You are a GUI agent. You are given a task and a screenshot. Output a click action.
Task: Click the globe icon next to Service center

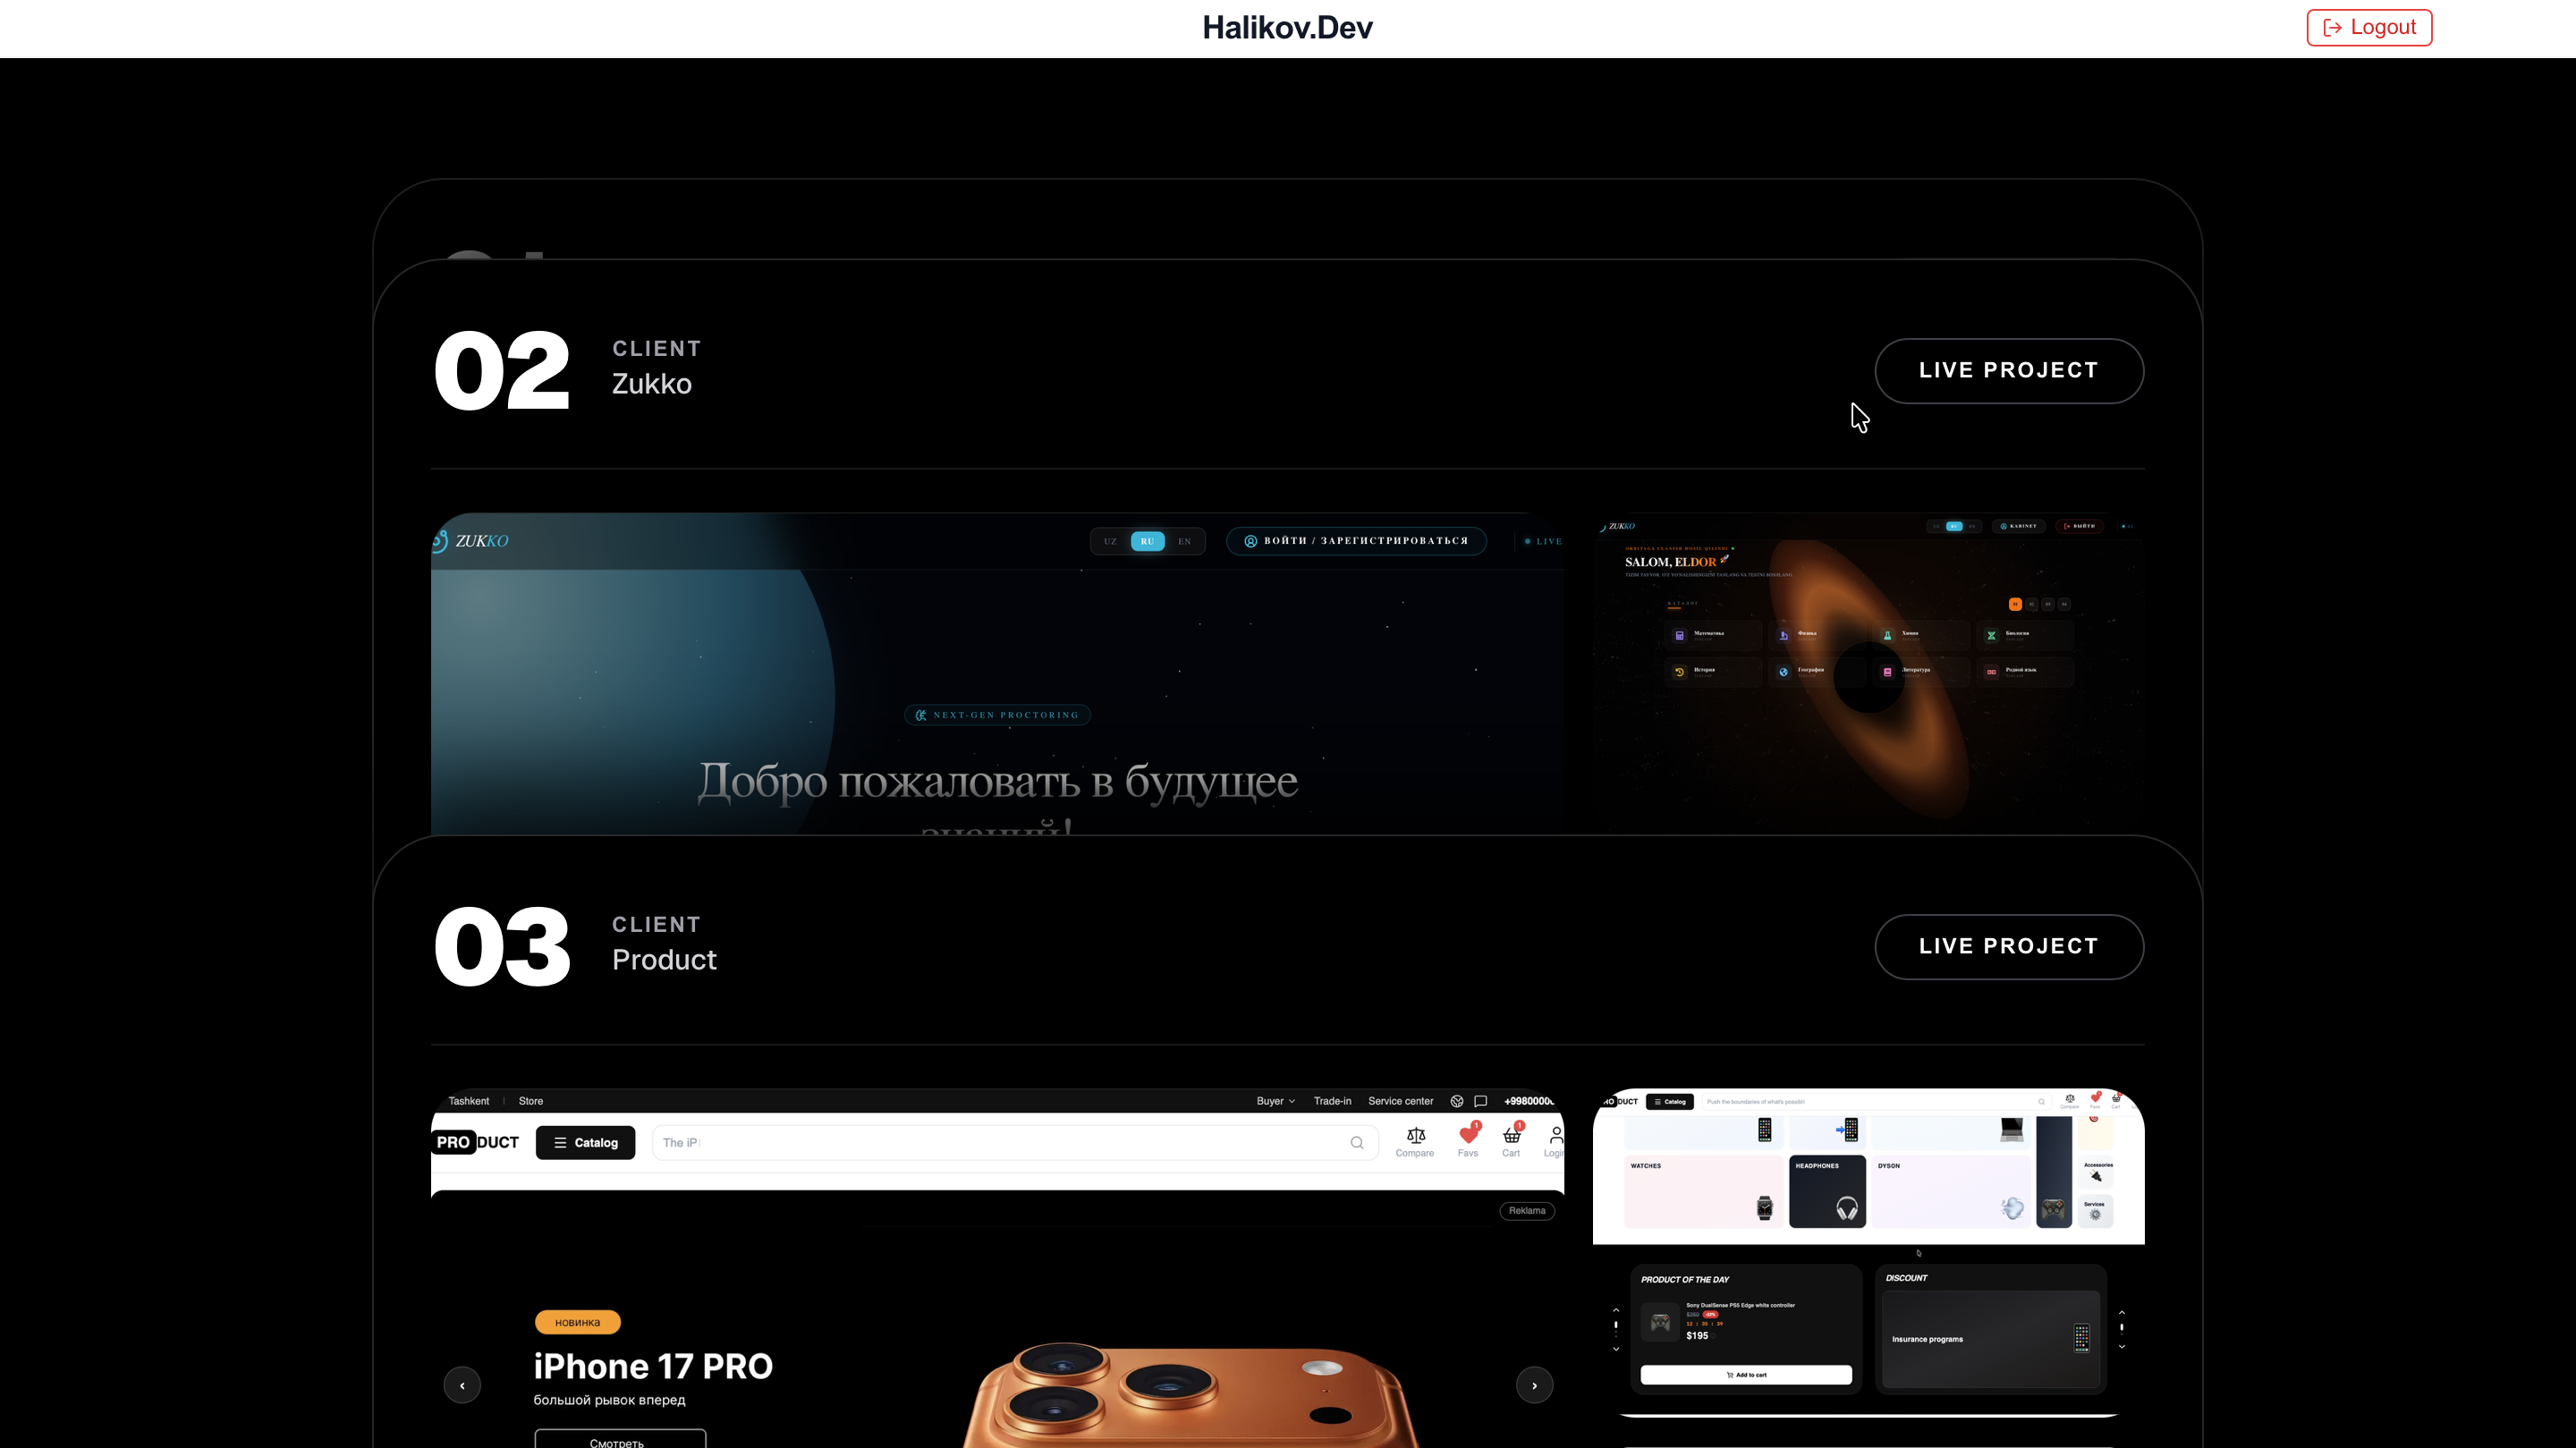[1457, 1101]
